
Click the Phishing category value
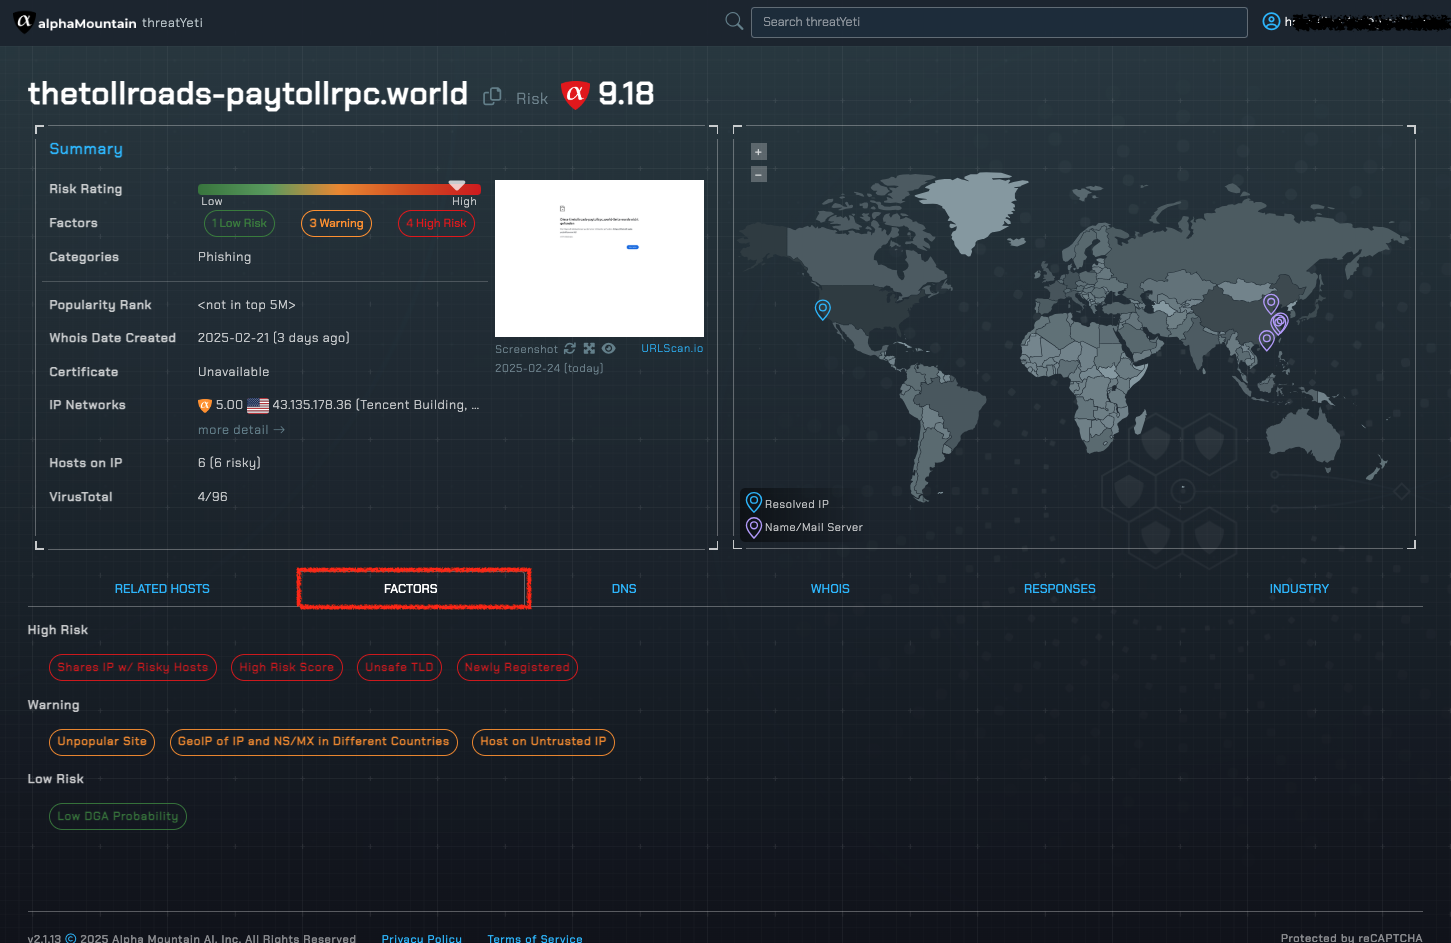point(225,257)
